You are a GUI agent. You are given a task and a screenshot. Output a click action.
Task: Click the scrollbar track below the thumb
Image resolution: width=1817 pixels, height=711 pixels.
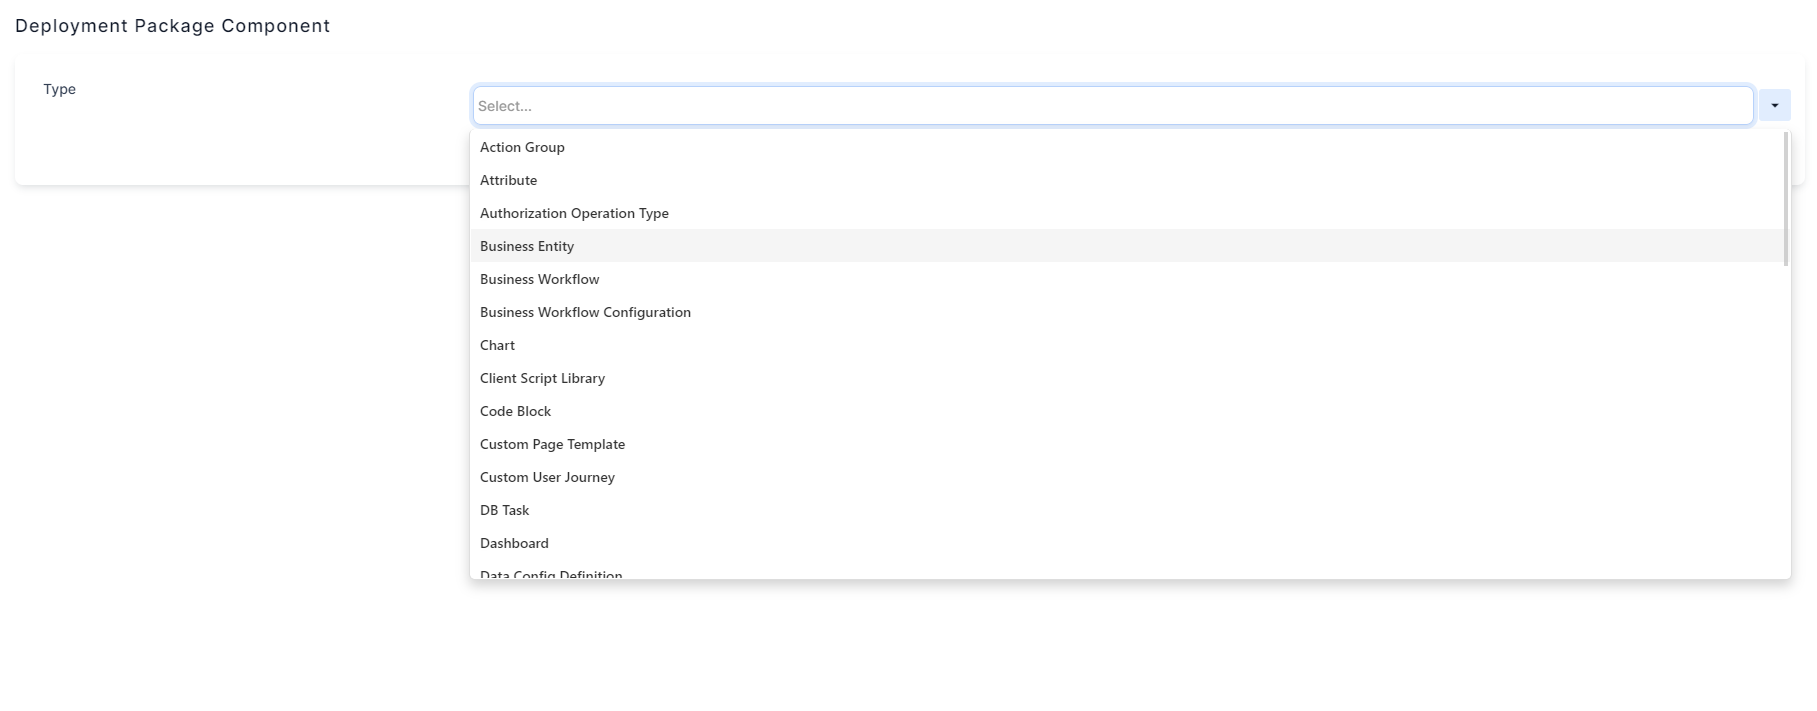point(1786,420)
